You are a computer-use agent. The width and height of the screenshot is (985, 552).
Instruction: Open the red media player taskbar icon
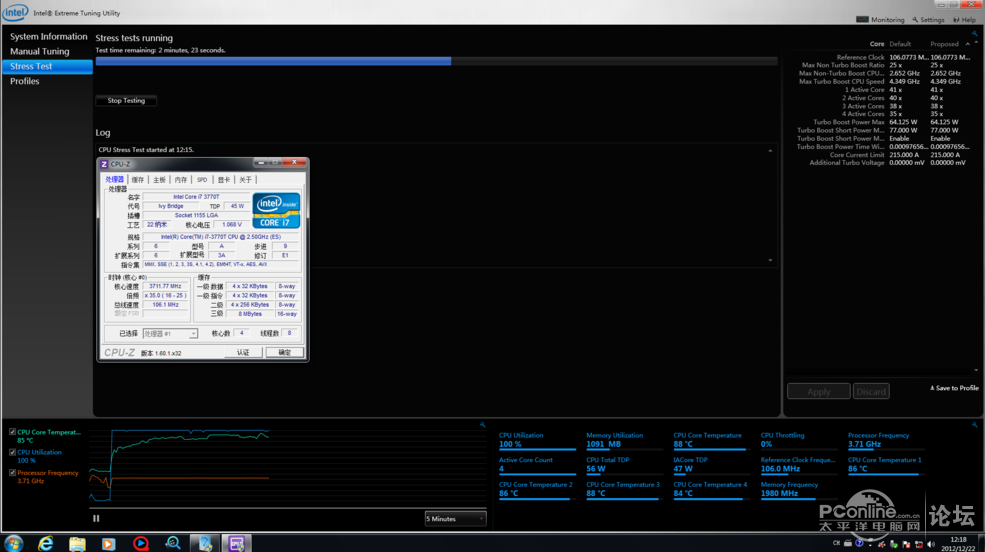pyautogui.click(x=141, y=543)
